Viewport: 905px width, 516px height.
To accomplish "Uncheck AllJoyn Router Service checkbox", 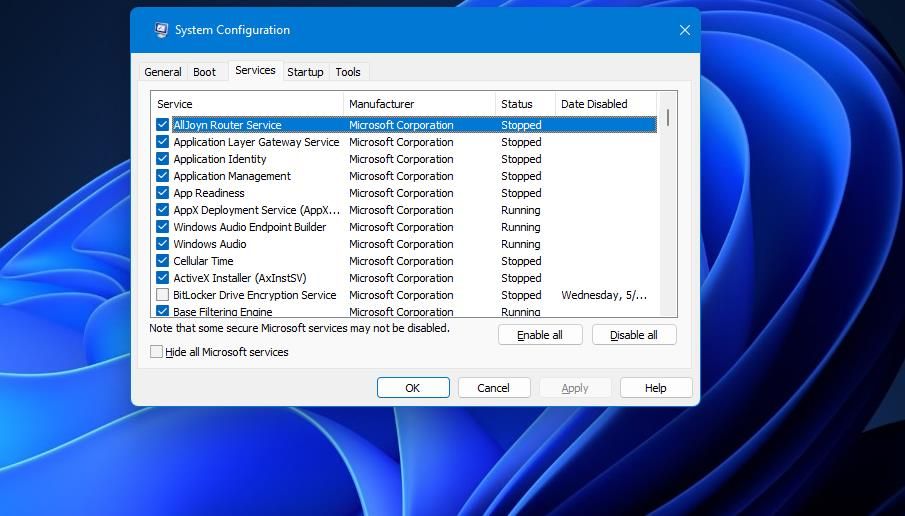I will 162,125.
